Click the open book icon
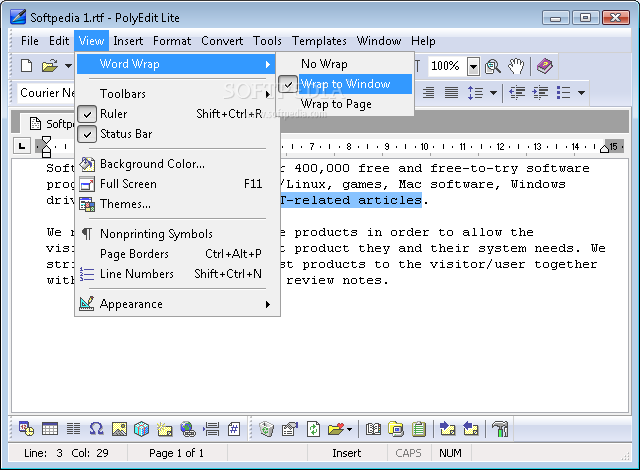640x470 pixels. (x=373, y=429)
